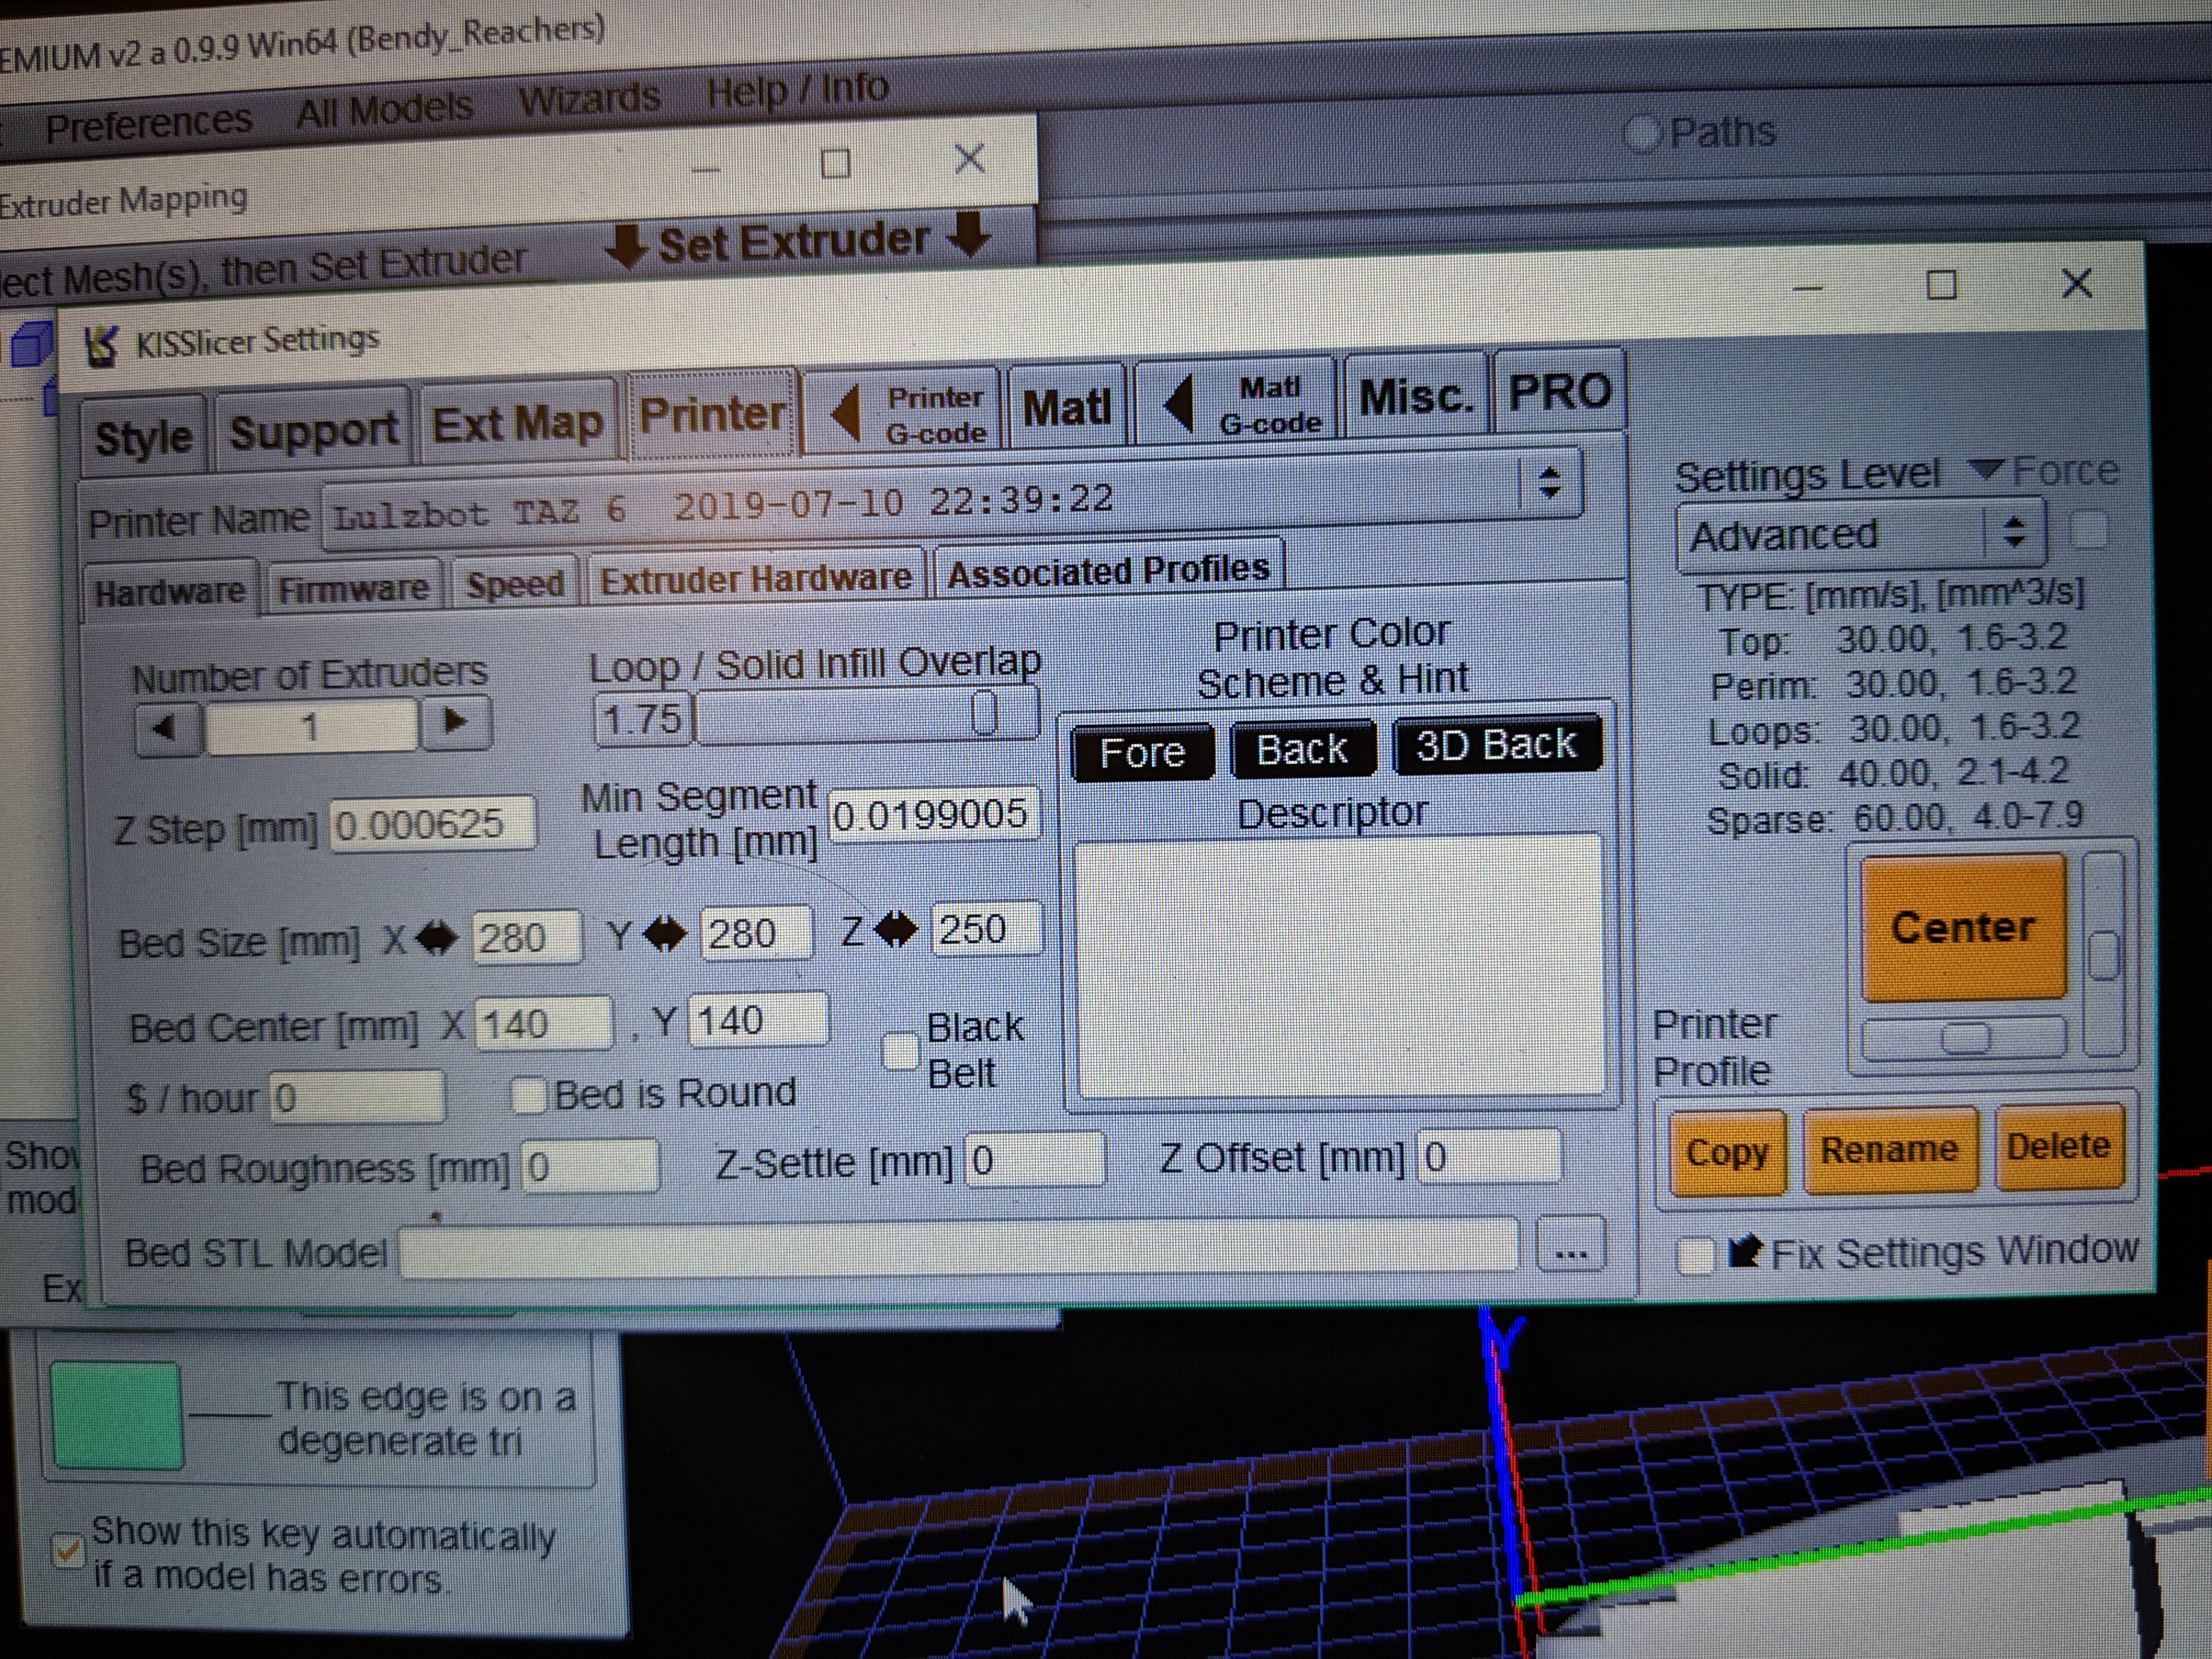
Task: Toggle the Fix Settings Window checkbox
Action: [1695, 1256]
